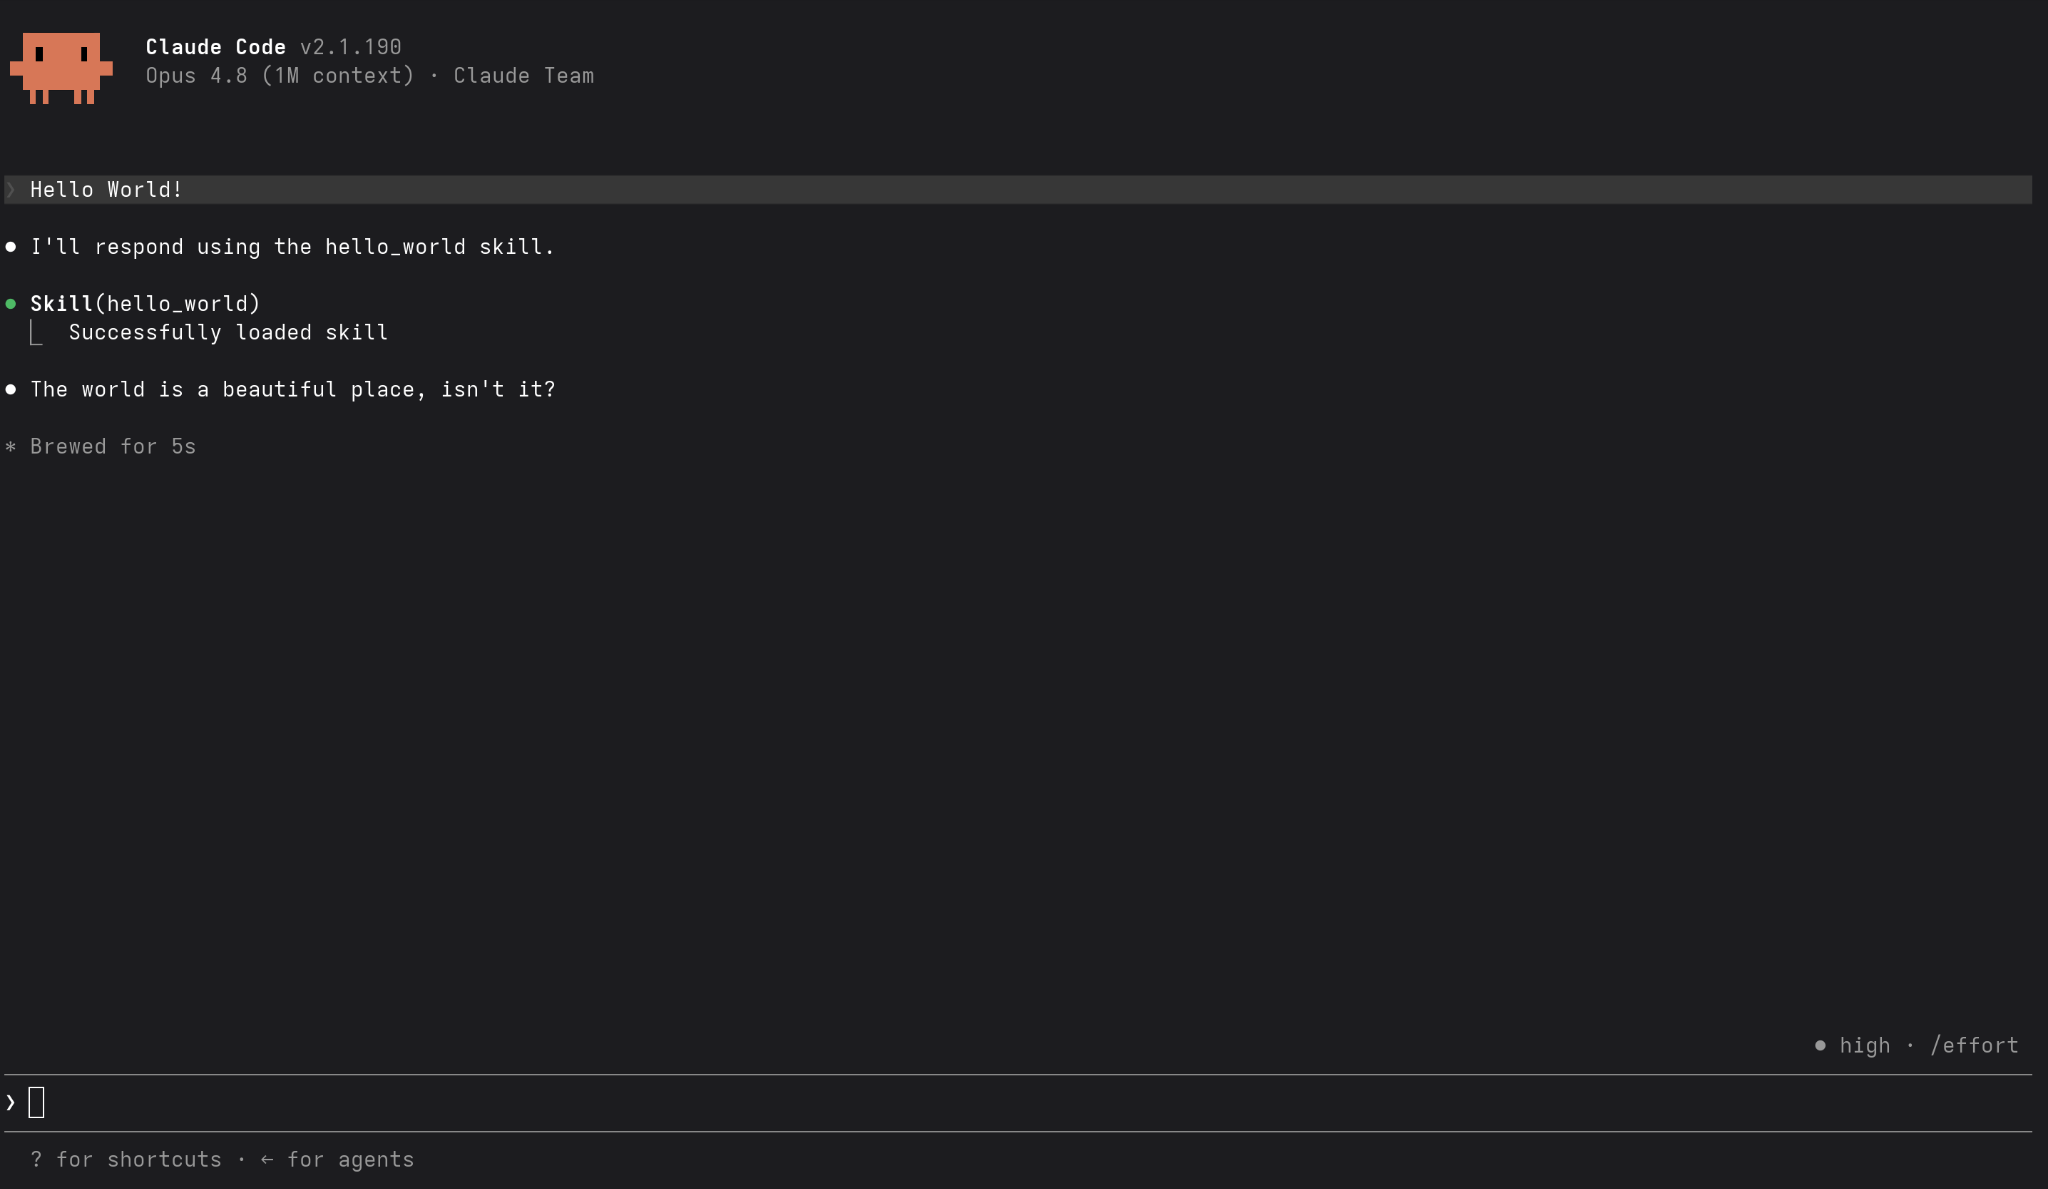Click the white bullet before 'I'll respond using'

pos(11,247)
